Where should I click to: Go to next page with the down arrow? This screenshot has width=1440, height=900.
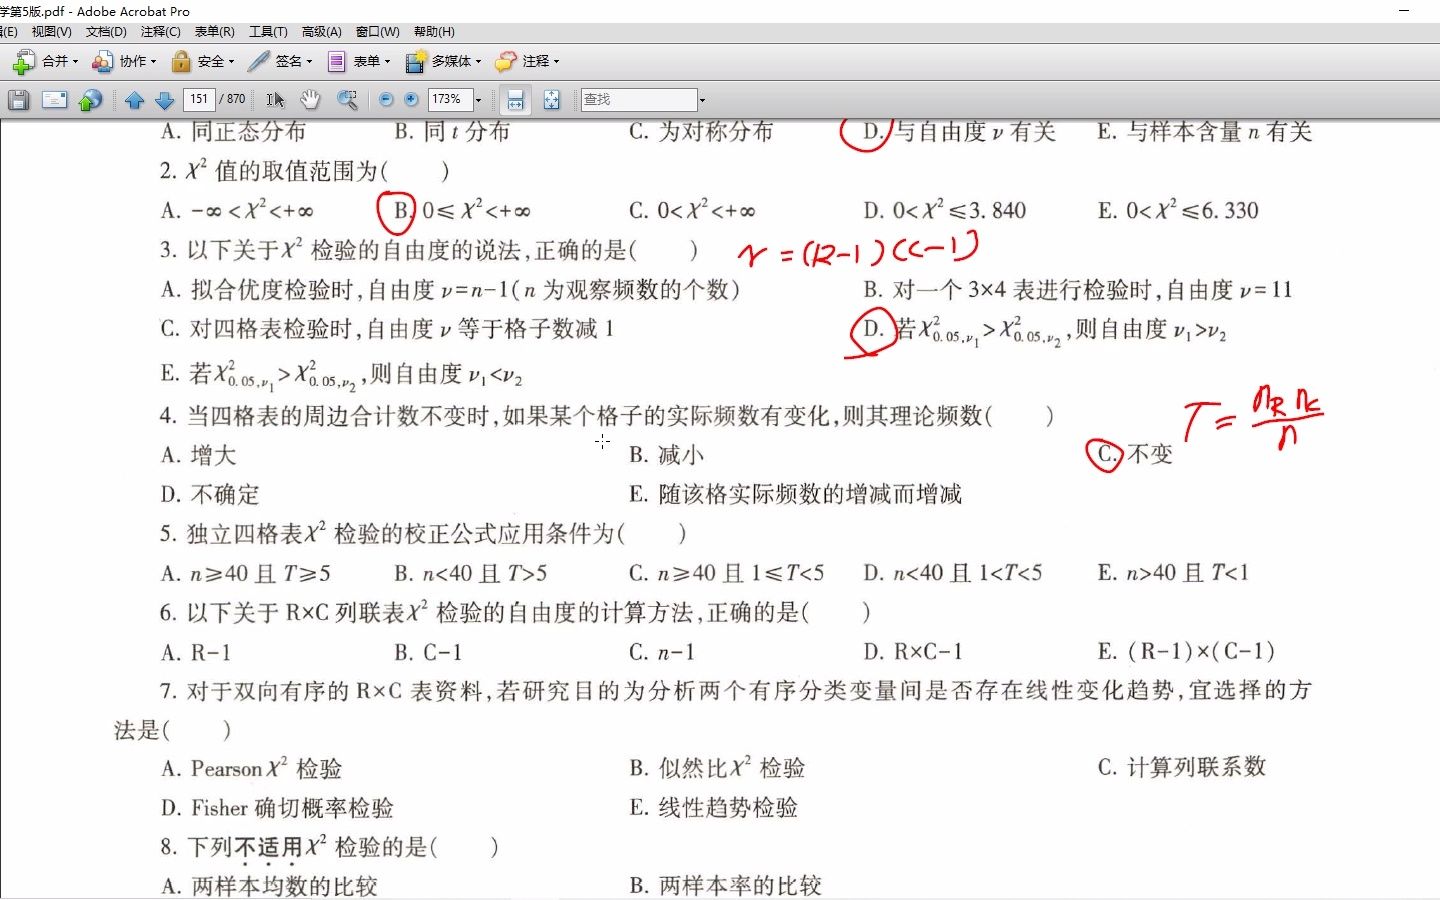(x=165, y=100)
